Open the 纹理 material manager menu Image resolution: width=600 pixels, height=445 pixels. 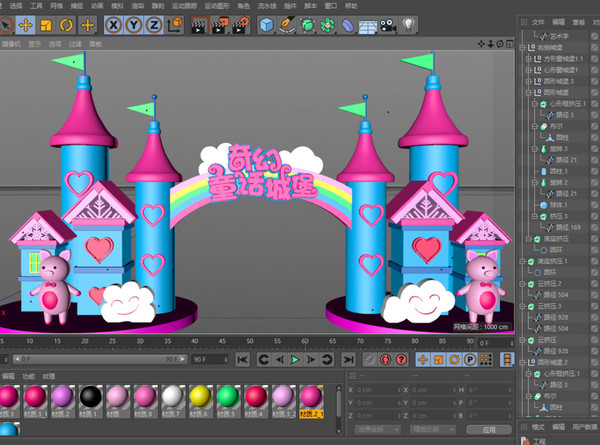[x=49, y=376]
